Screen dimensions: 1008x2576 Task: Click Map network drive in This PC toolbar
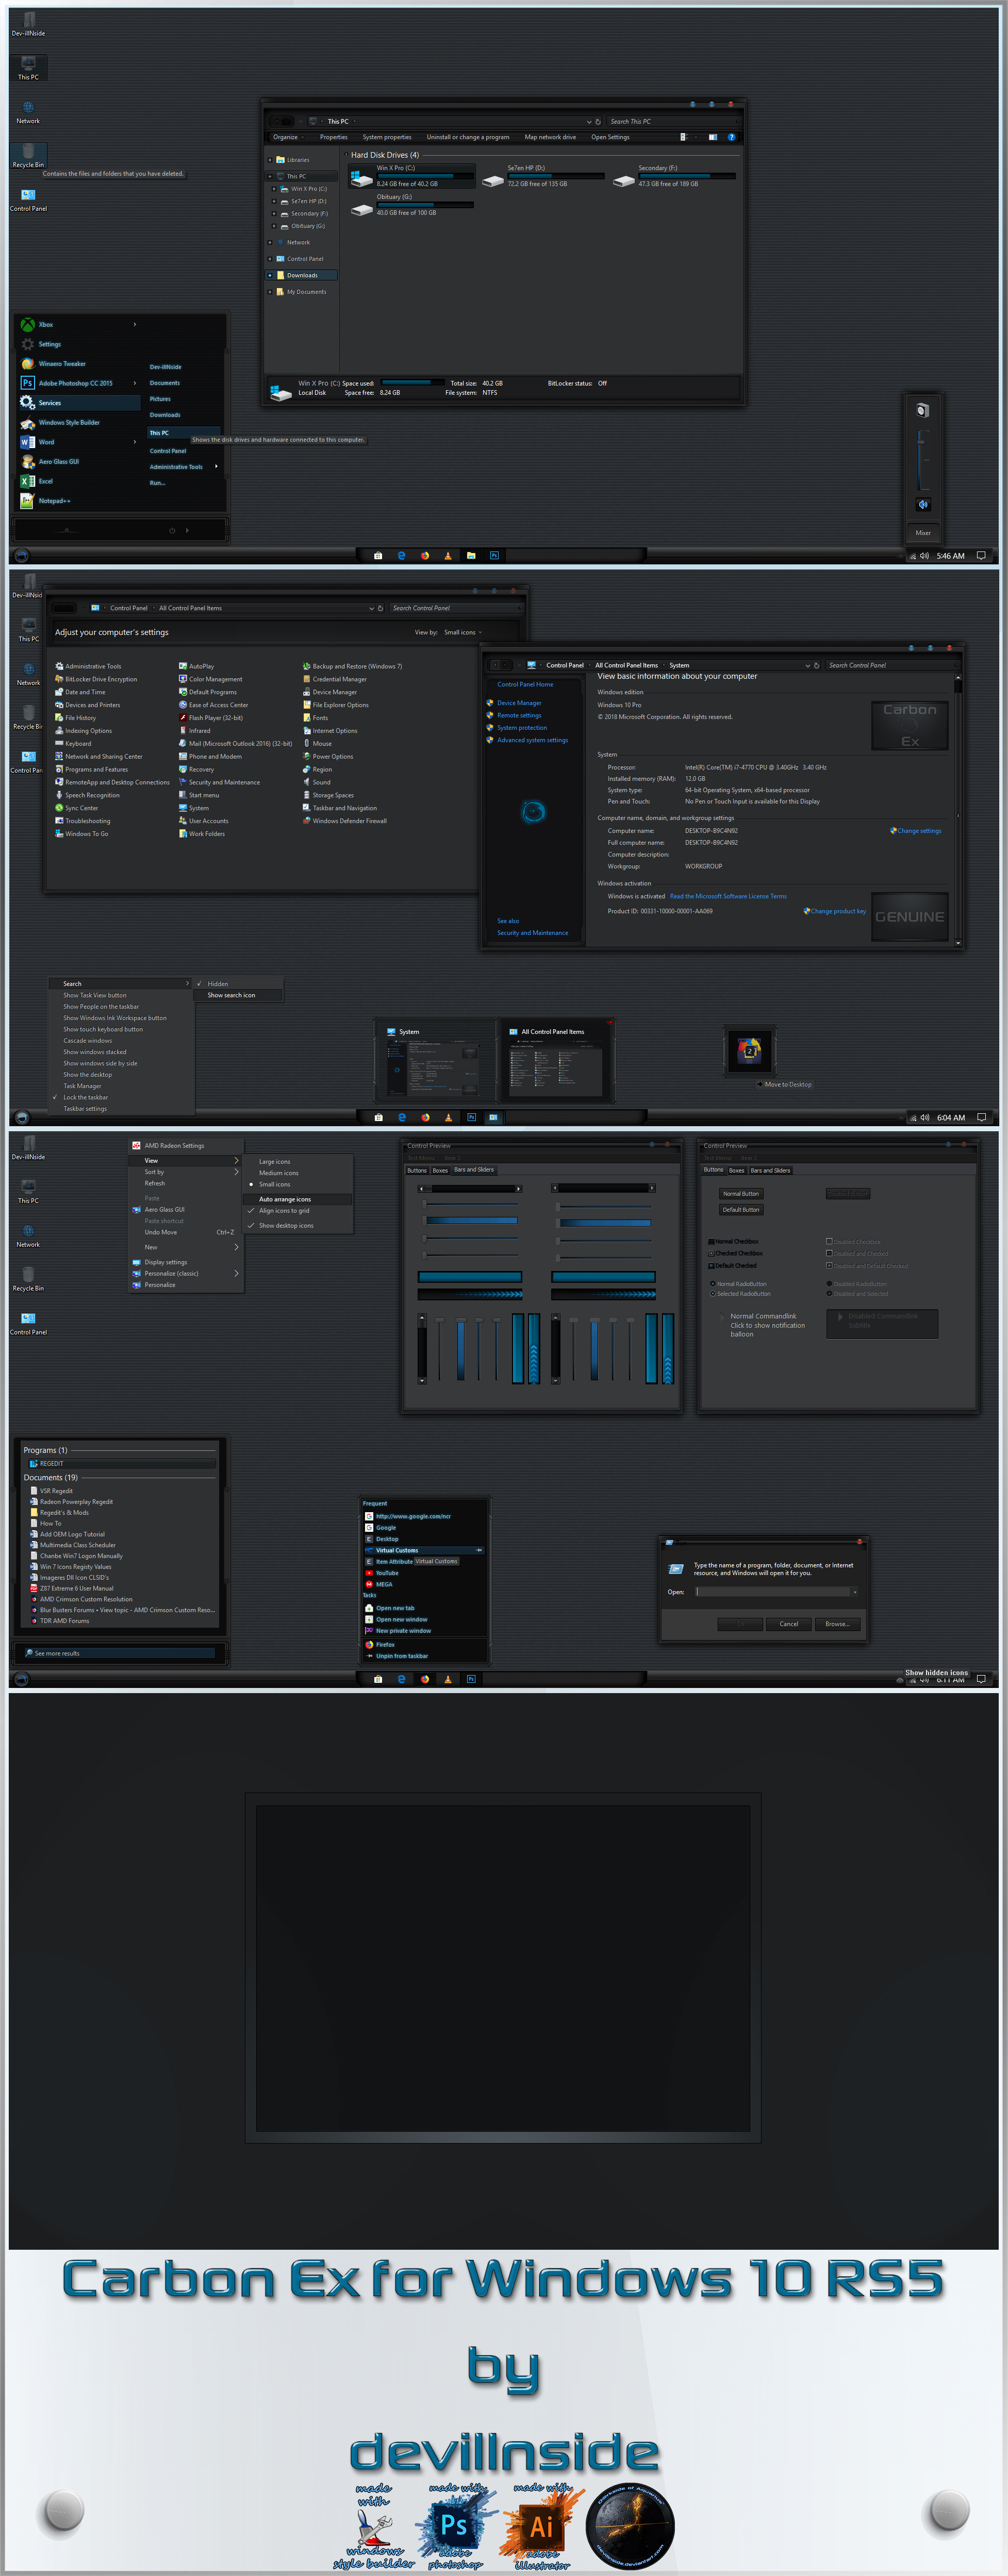tap(550, 137)
